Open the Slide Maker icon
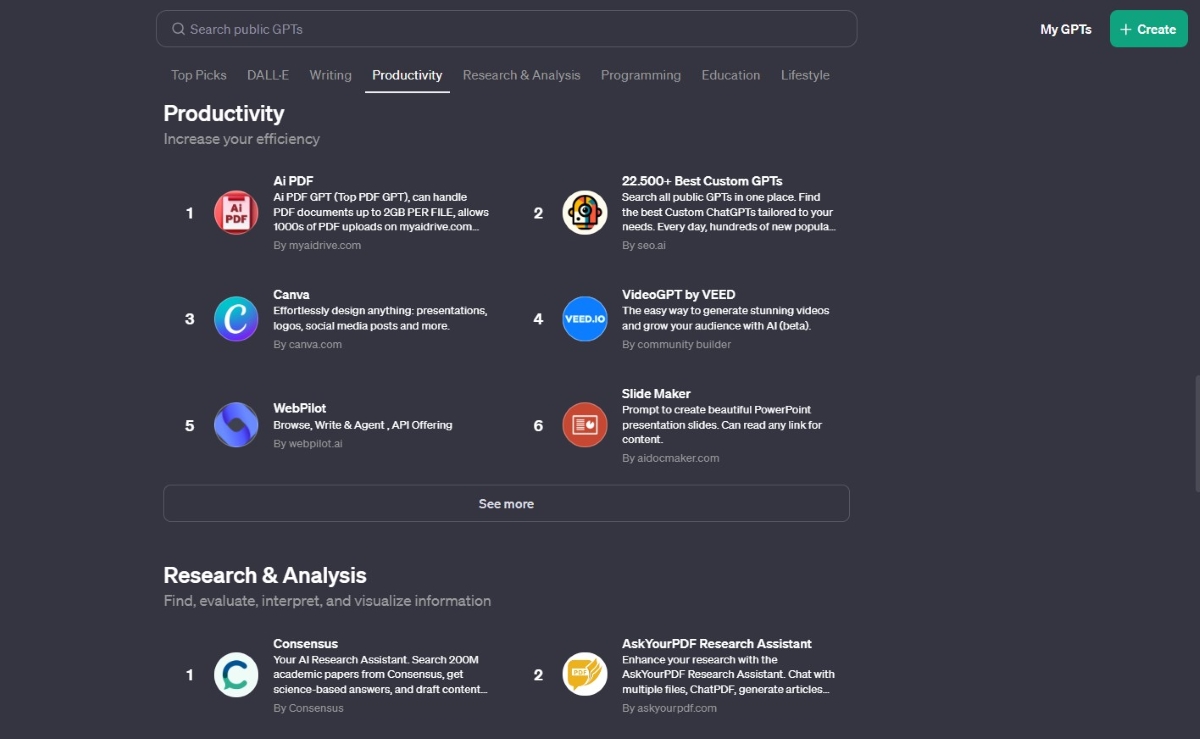1200x739 pixels. 585,425
